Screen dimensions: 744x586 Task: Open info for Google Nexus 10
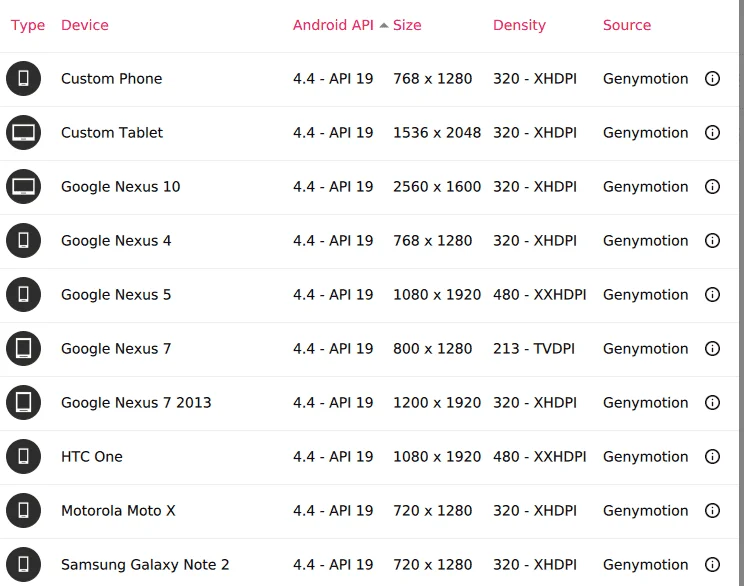[x=712, y=186]
